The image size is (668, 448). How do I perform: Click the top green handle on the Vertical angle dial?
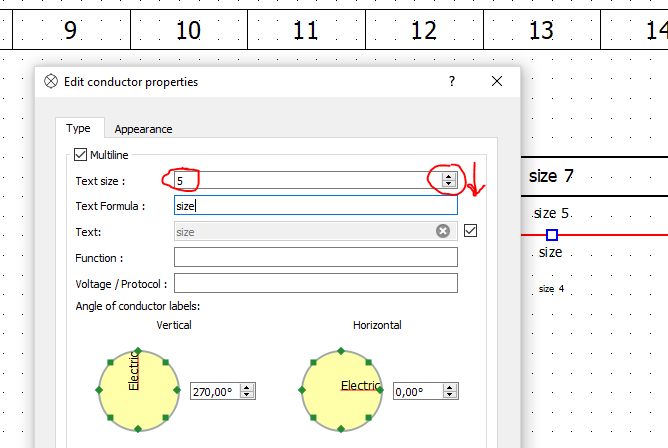click(x=138, y=351)
